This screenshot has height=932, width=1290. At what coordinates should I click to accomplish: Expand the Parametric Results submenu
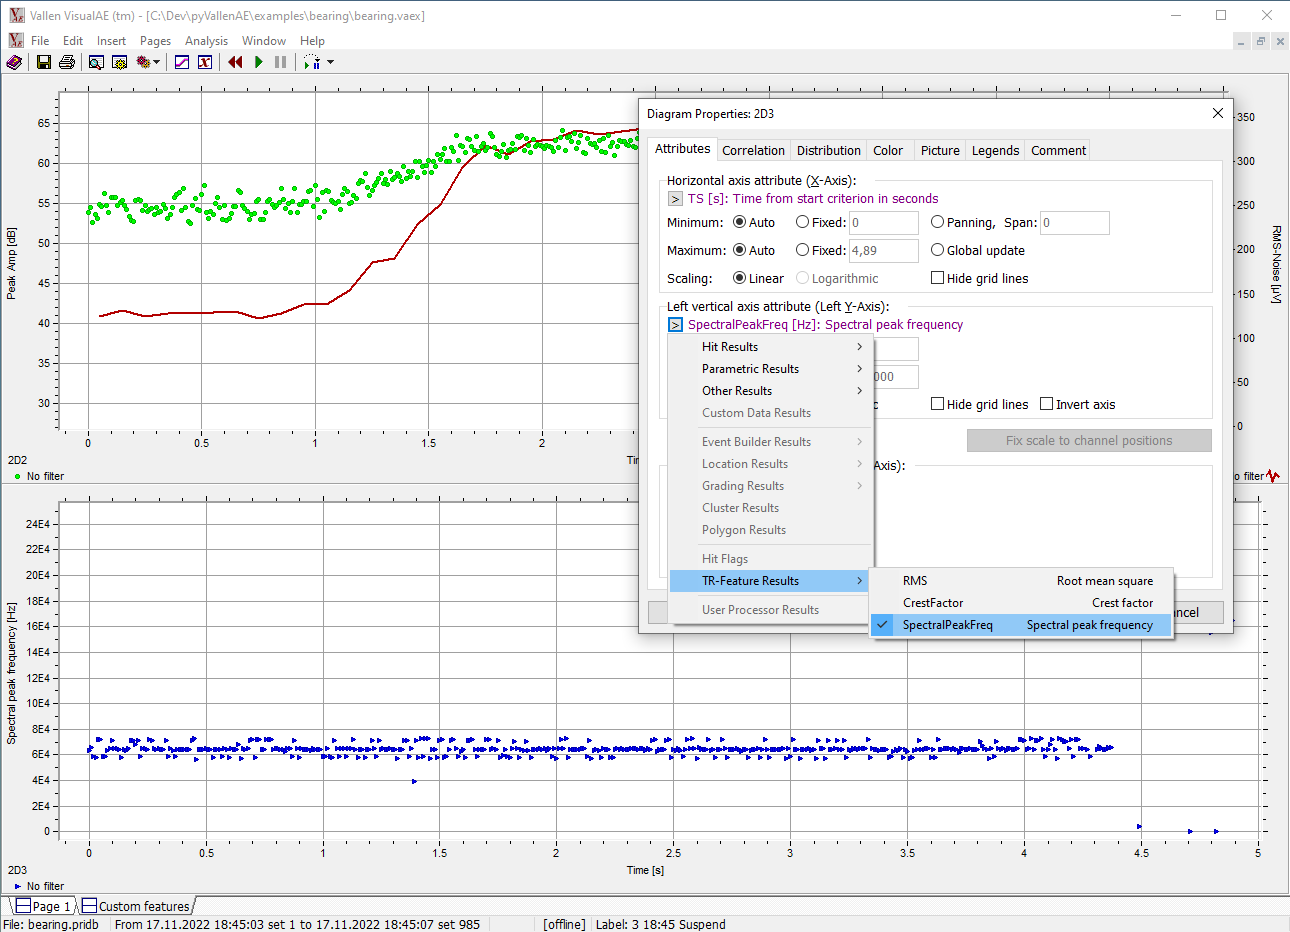point(771,369)
